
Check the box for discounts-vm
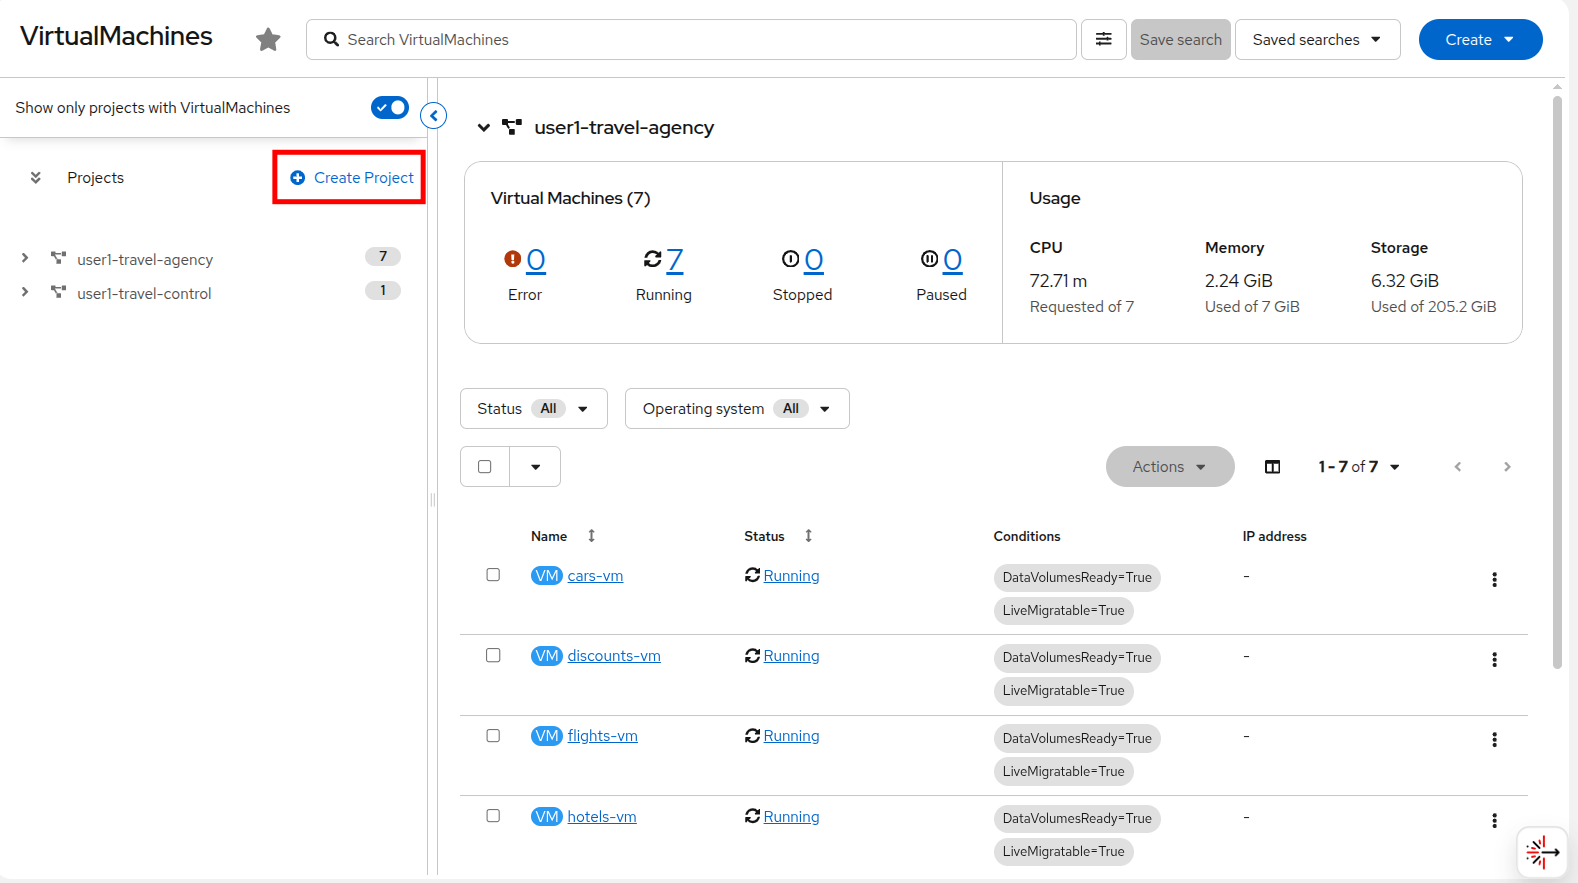point(493,656)
